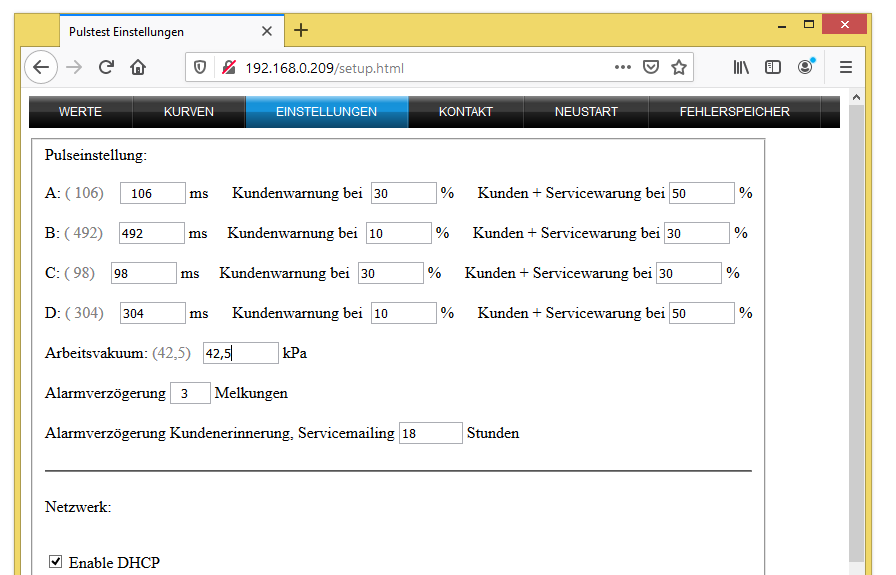Click the scrollbar up arrow
Viewport: 896px width, 575px height.
click(x=856, y=98)
